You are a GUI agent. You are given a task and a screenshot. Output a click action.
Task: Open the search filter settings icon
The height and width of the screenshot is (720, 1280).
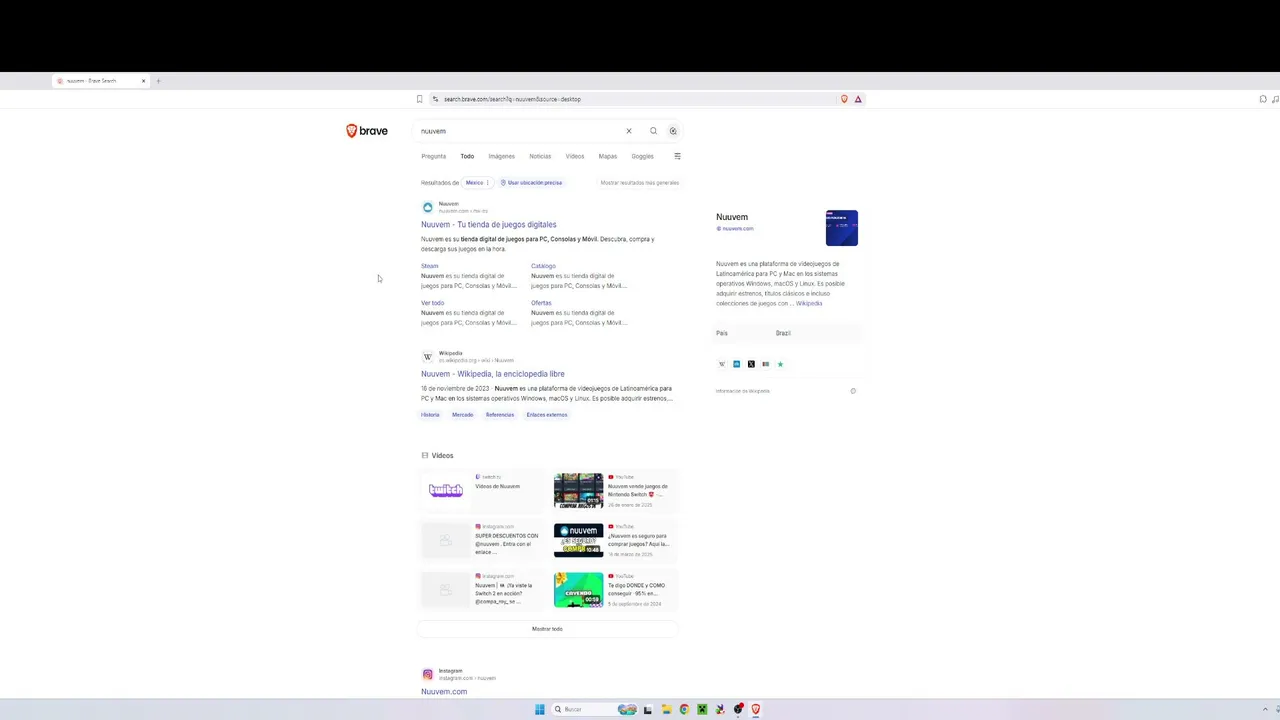pyautogui.click(x=677, y=156)
